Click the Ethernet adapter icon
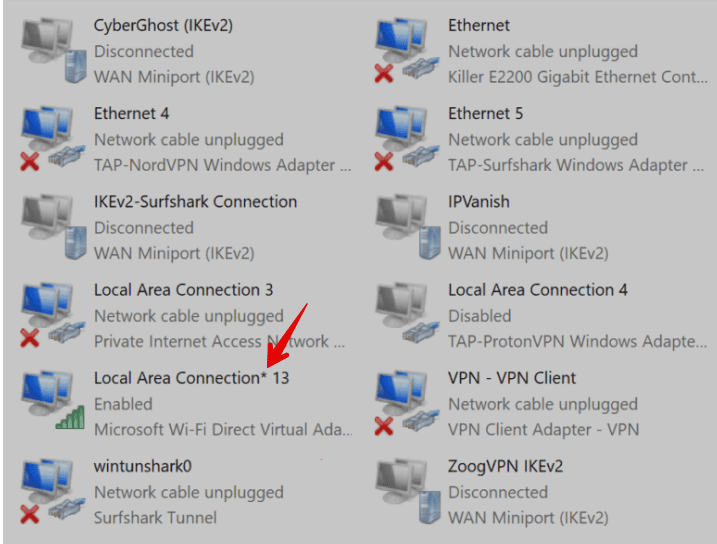The image size is (717, 544). click(403, 50)
